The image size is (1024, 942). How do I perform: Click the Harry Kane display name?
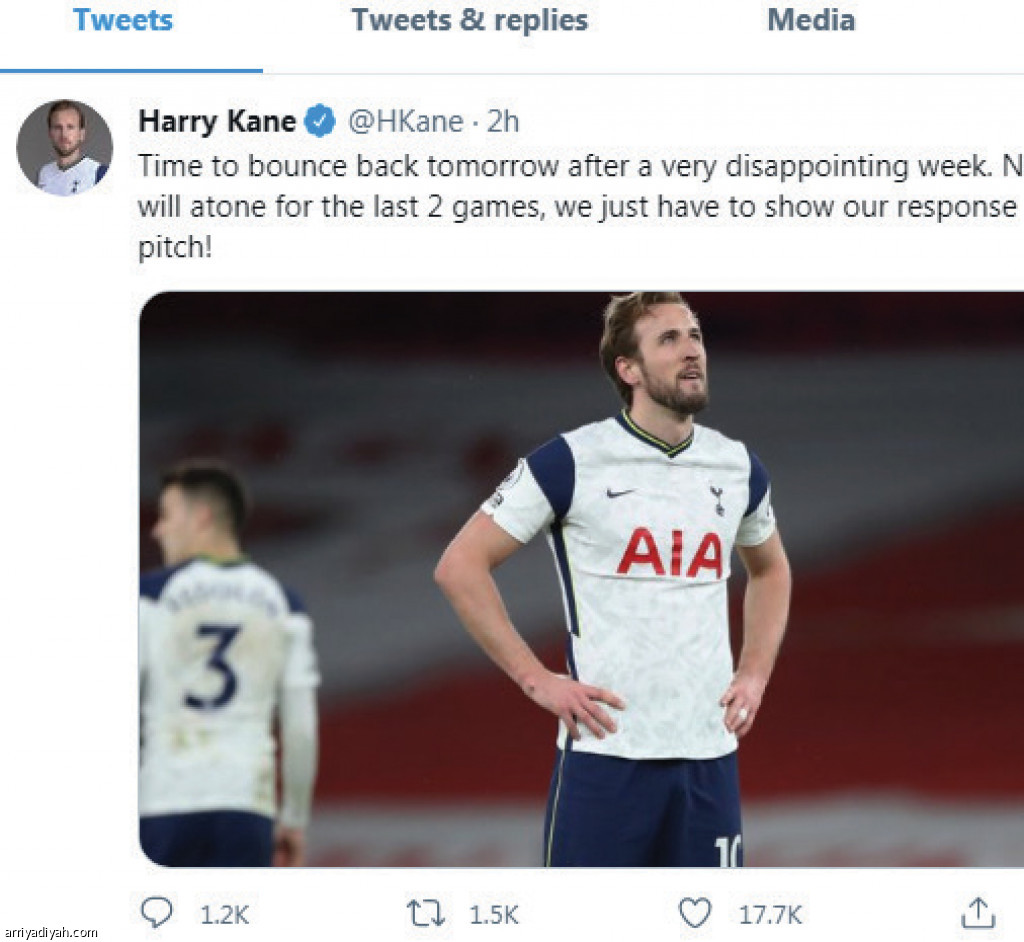pyautogui.click(x=217, y=122)
